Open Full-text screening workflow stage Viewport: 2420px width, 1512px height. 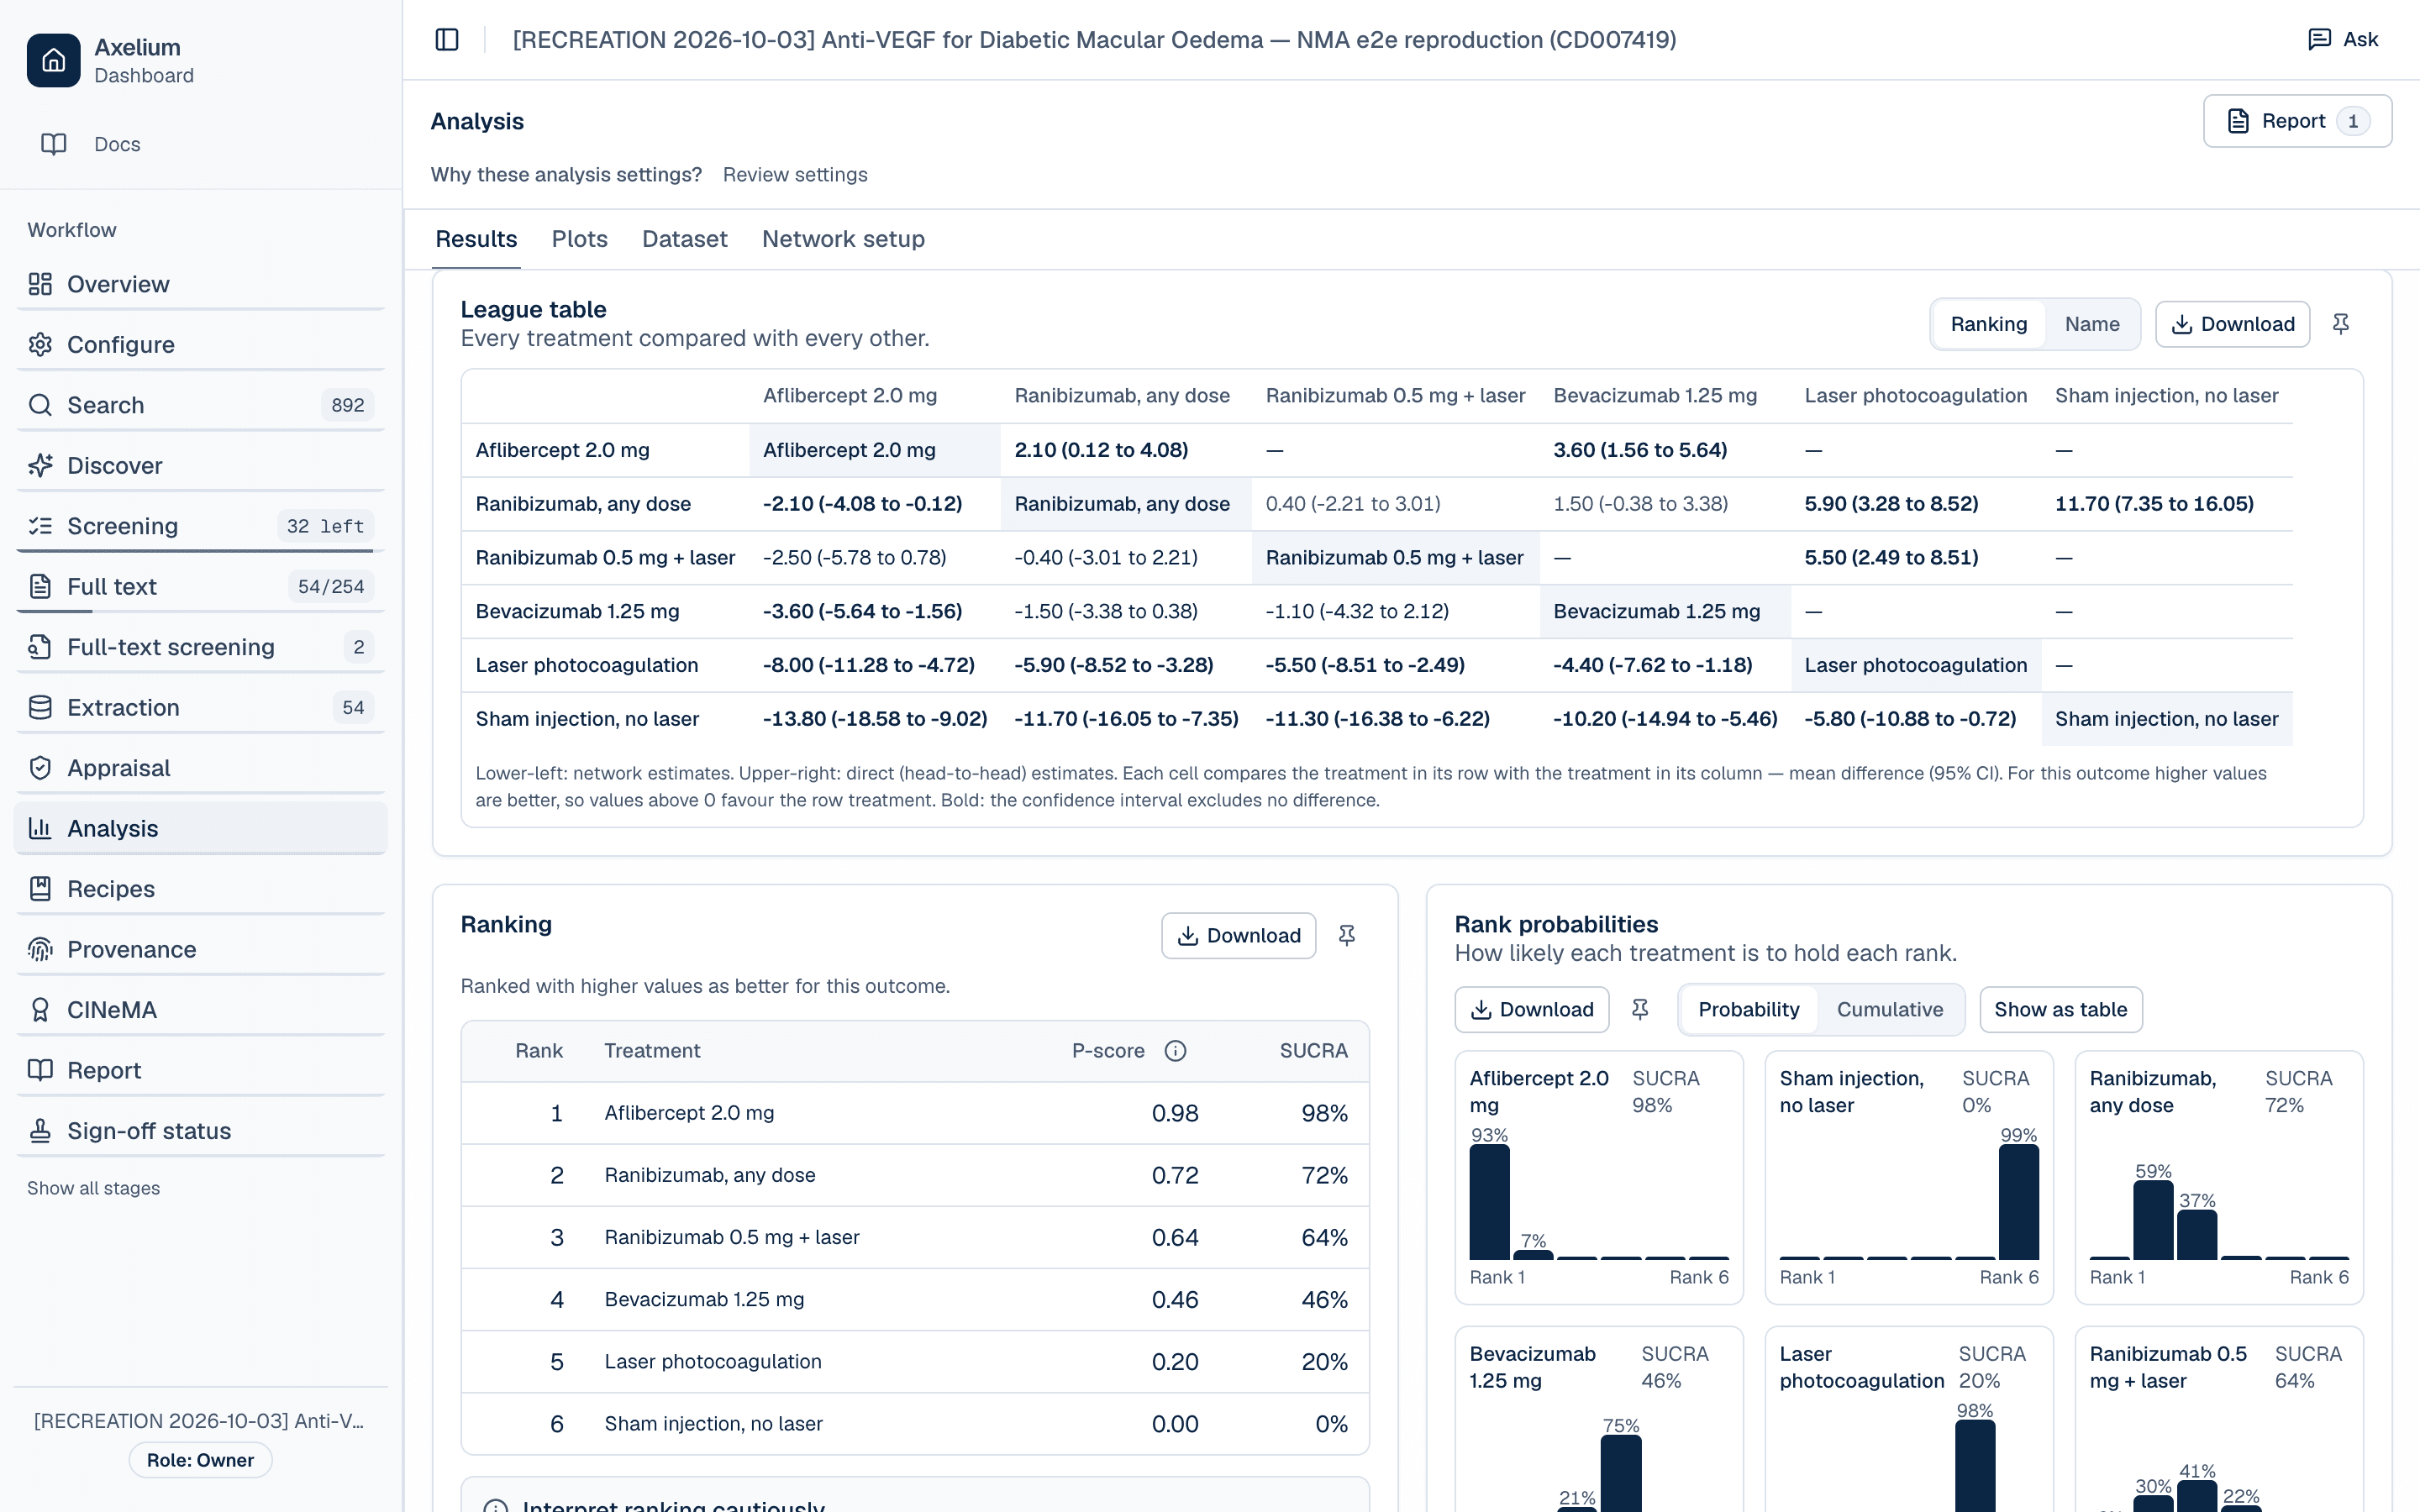200,647
